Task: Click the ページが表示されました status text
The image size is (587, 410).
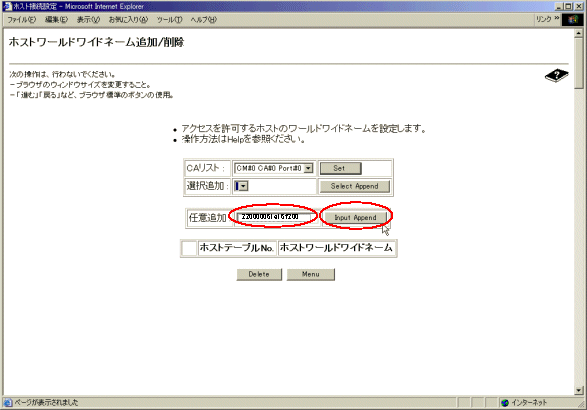Action: point(46,403)
